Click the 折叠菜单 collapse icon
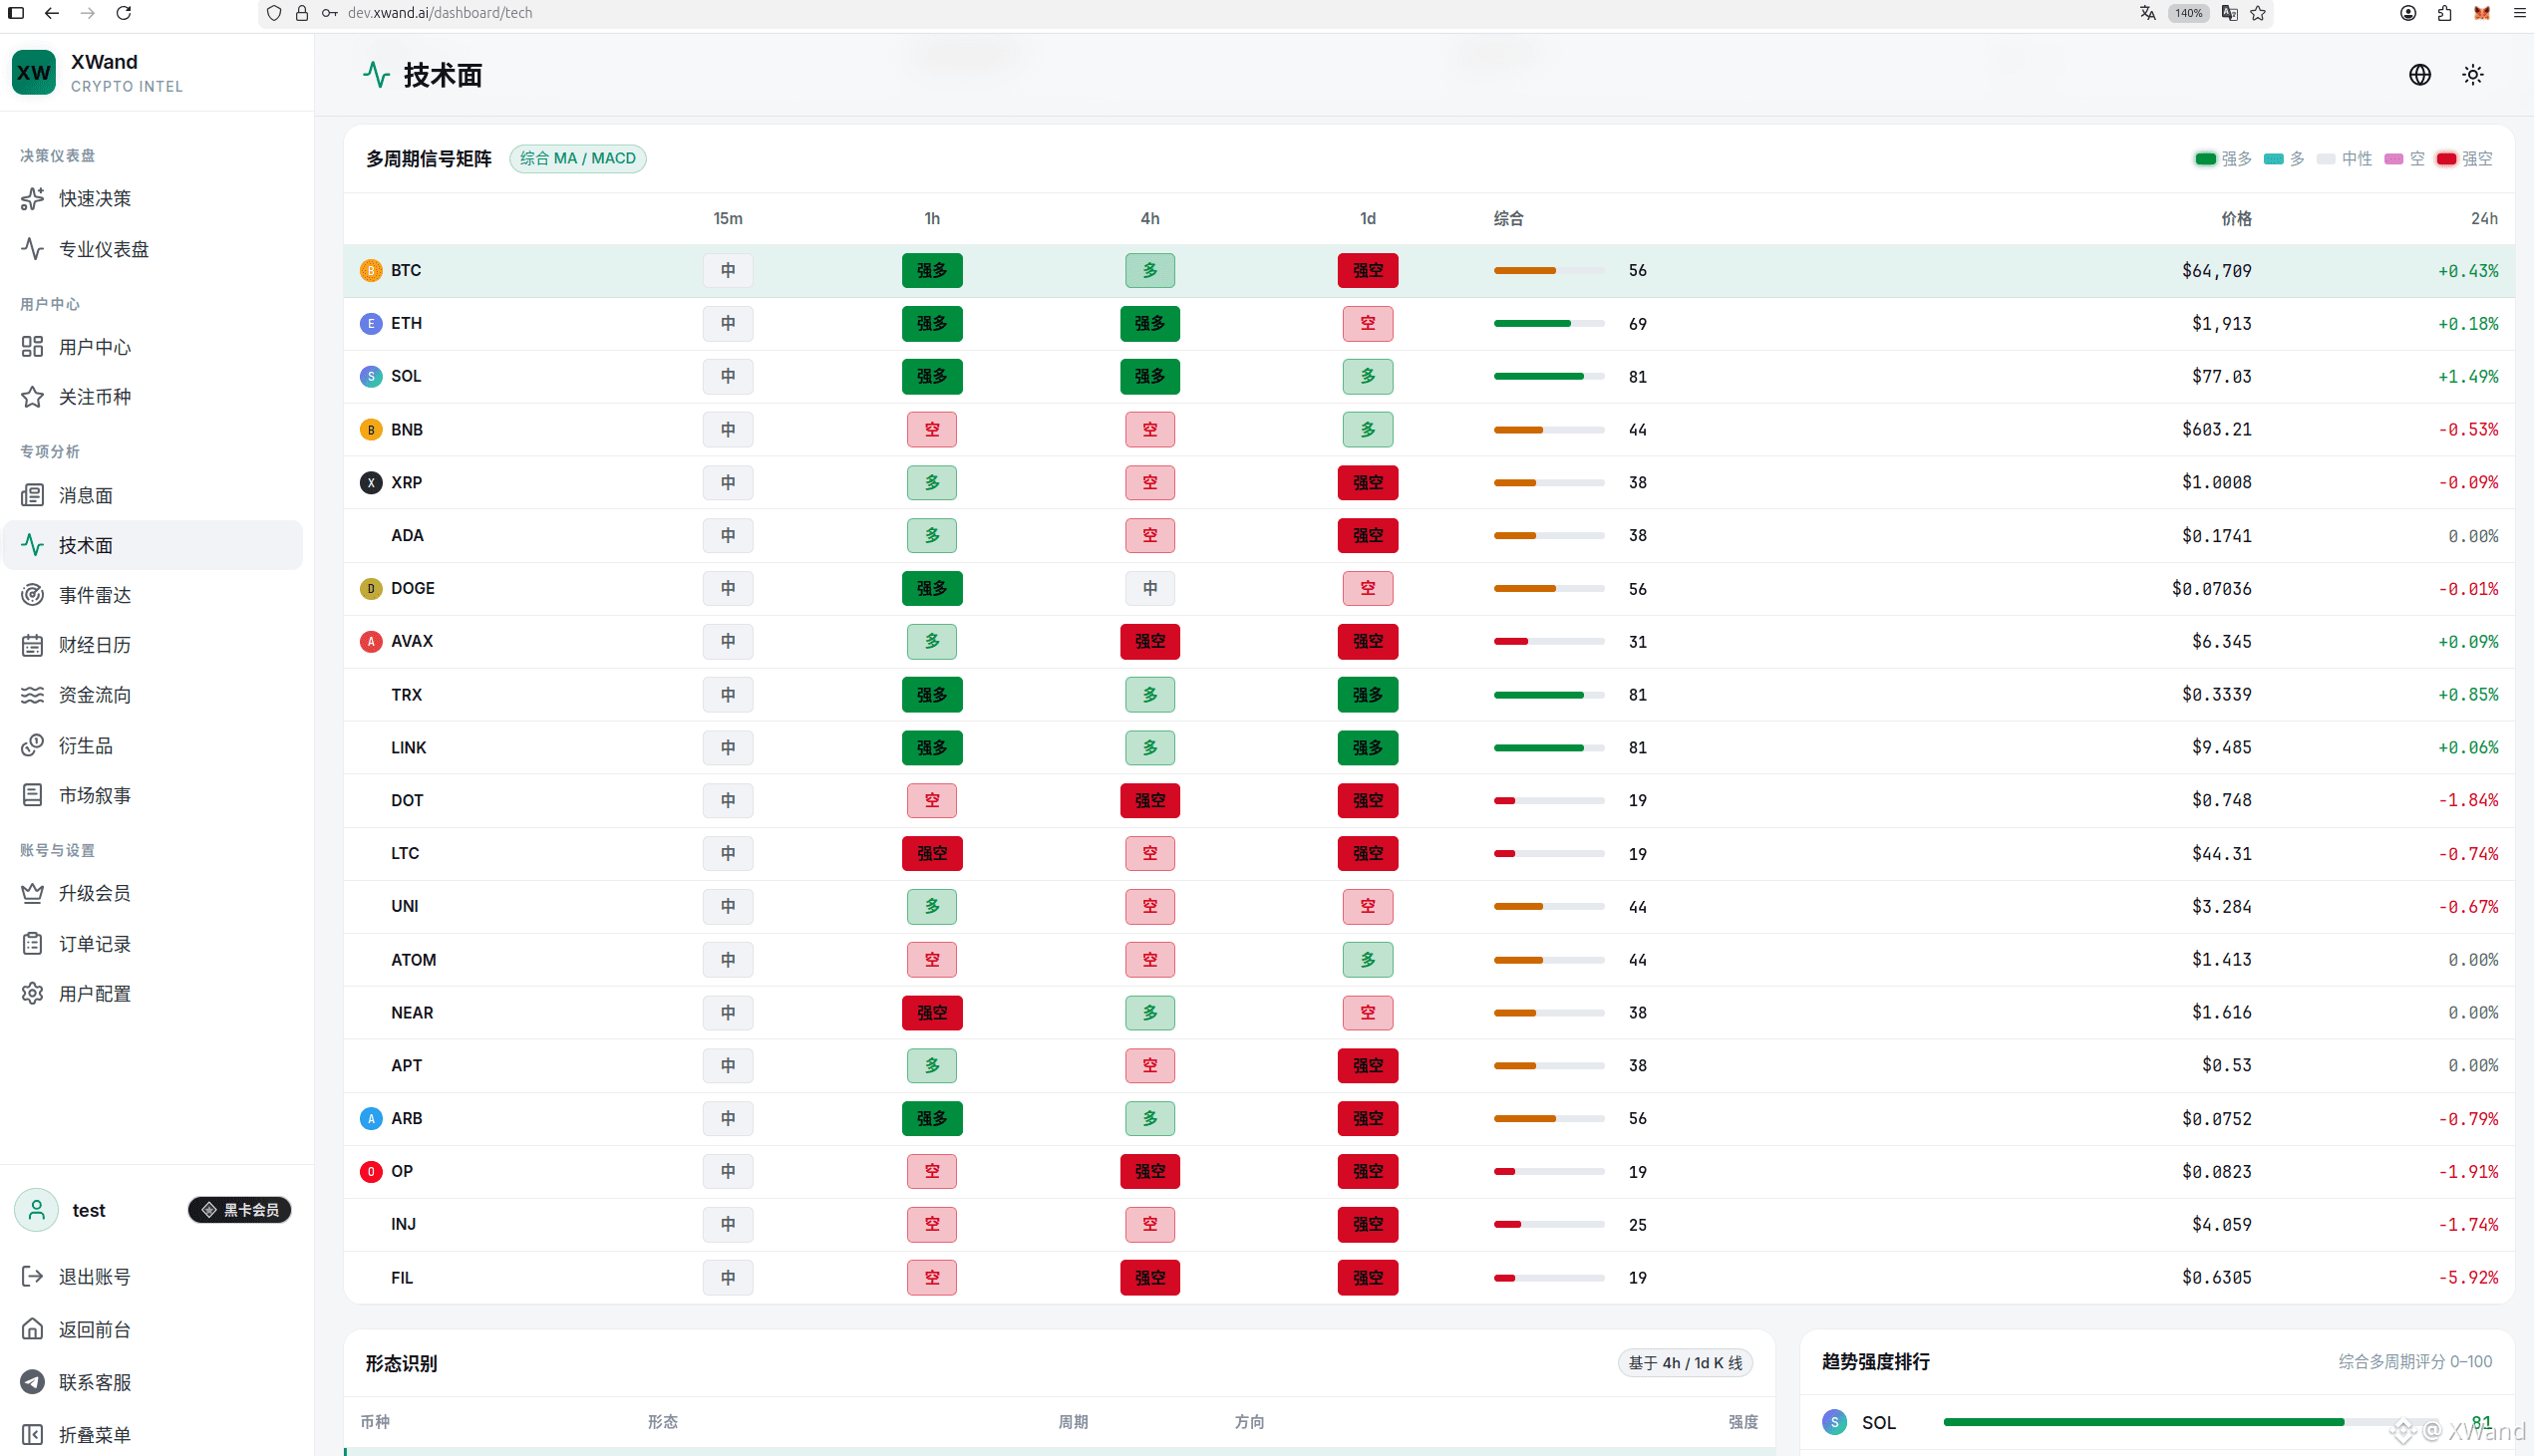Viewport: 2534px width, 1456px height. 33,1435
